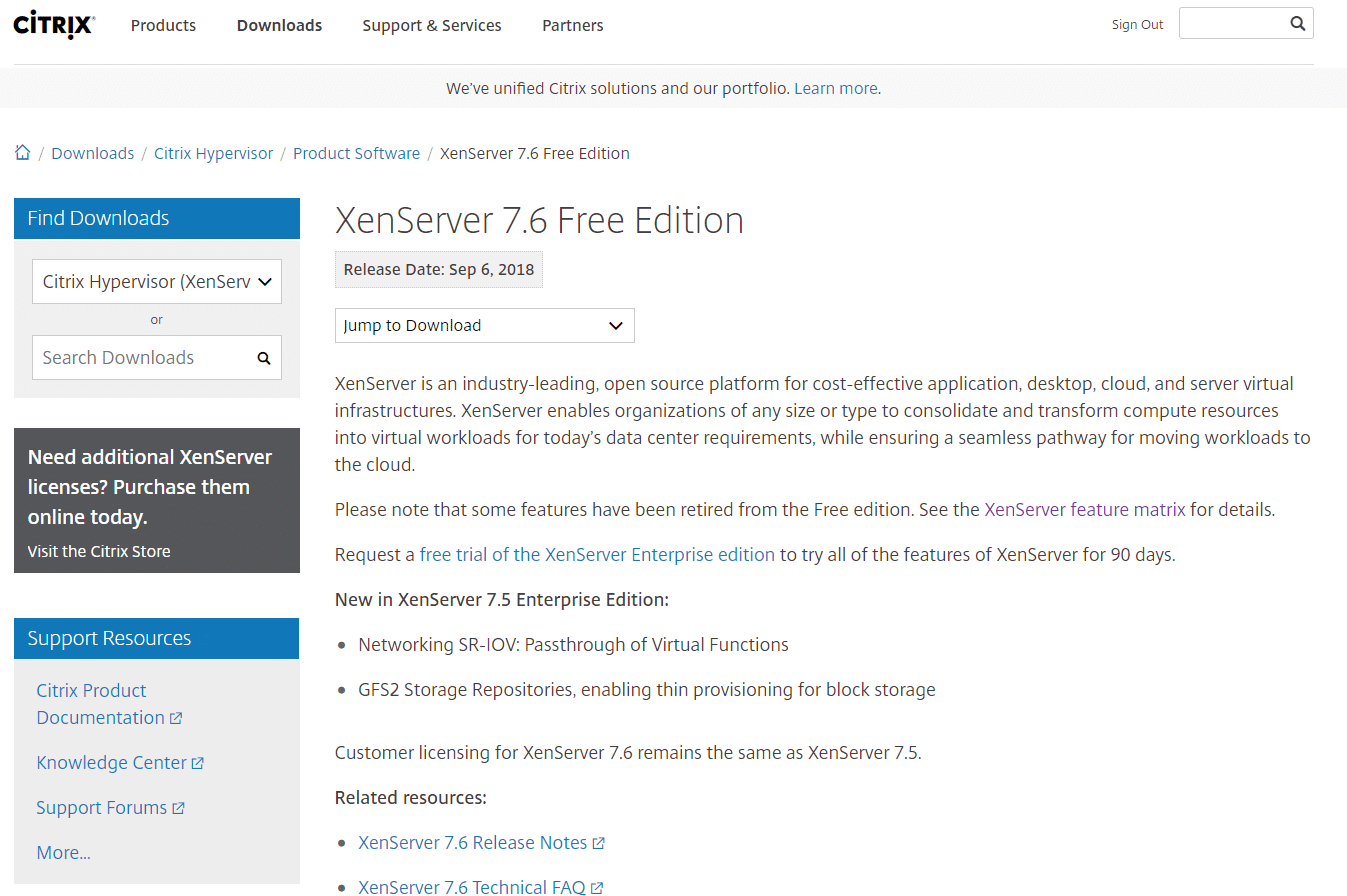This screenshot has width=1347, height=896.
Task: Open Product Software breadcrumb link
Action: click(356, 153)
